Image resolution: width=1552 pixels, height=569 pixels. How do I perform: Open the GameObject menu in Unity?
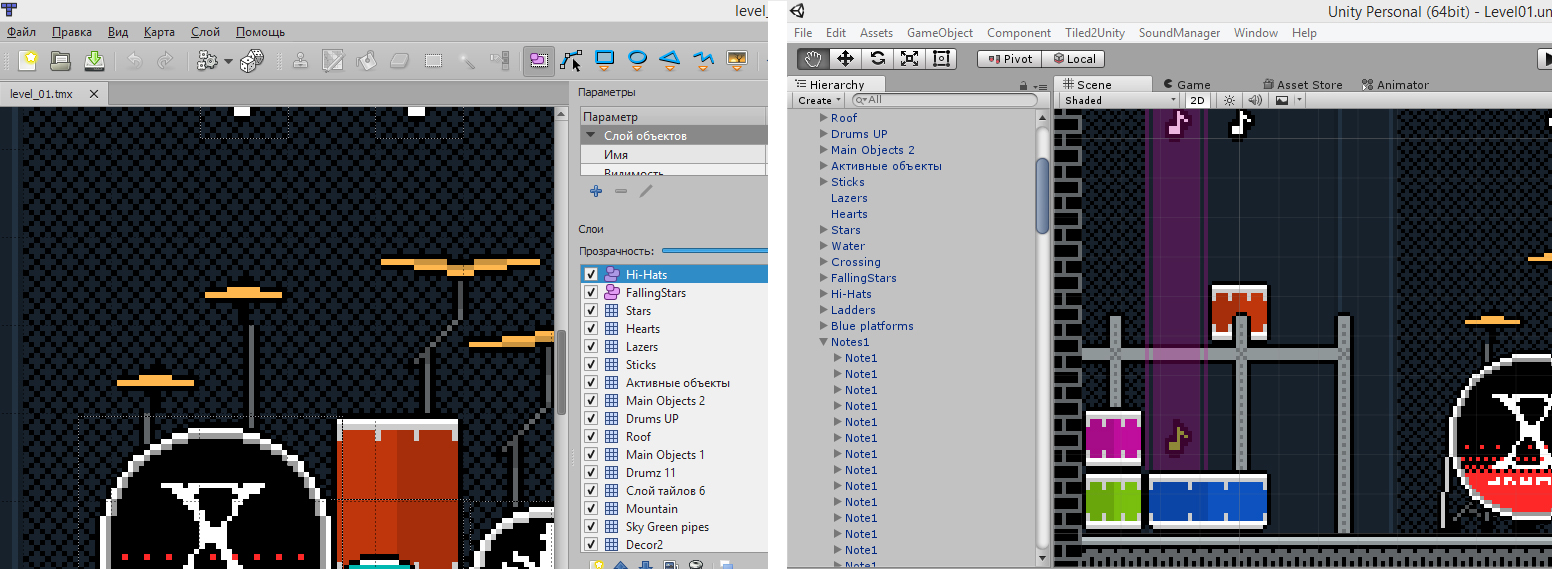point(940,33)
